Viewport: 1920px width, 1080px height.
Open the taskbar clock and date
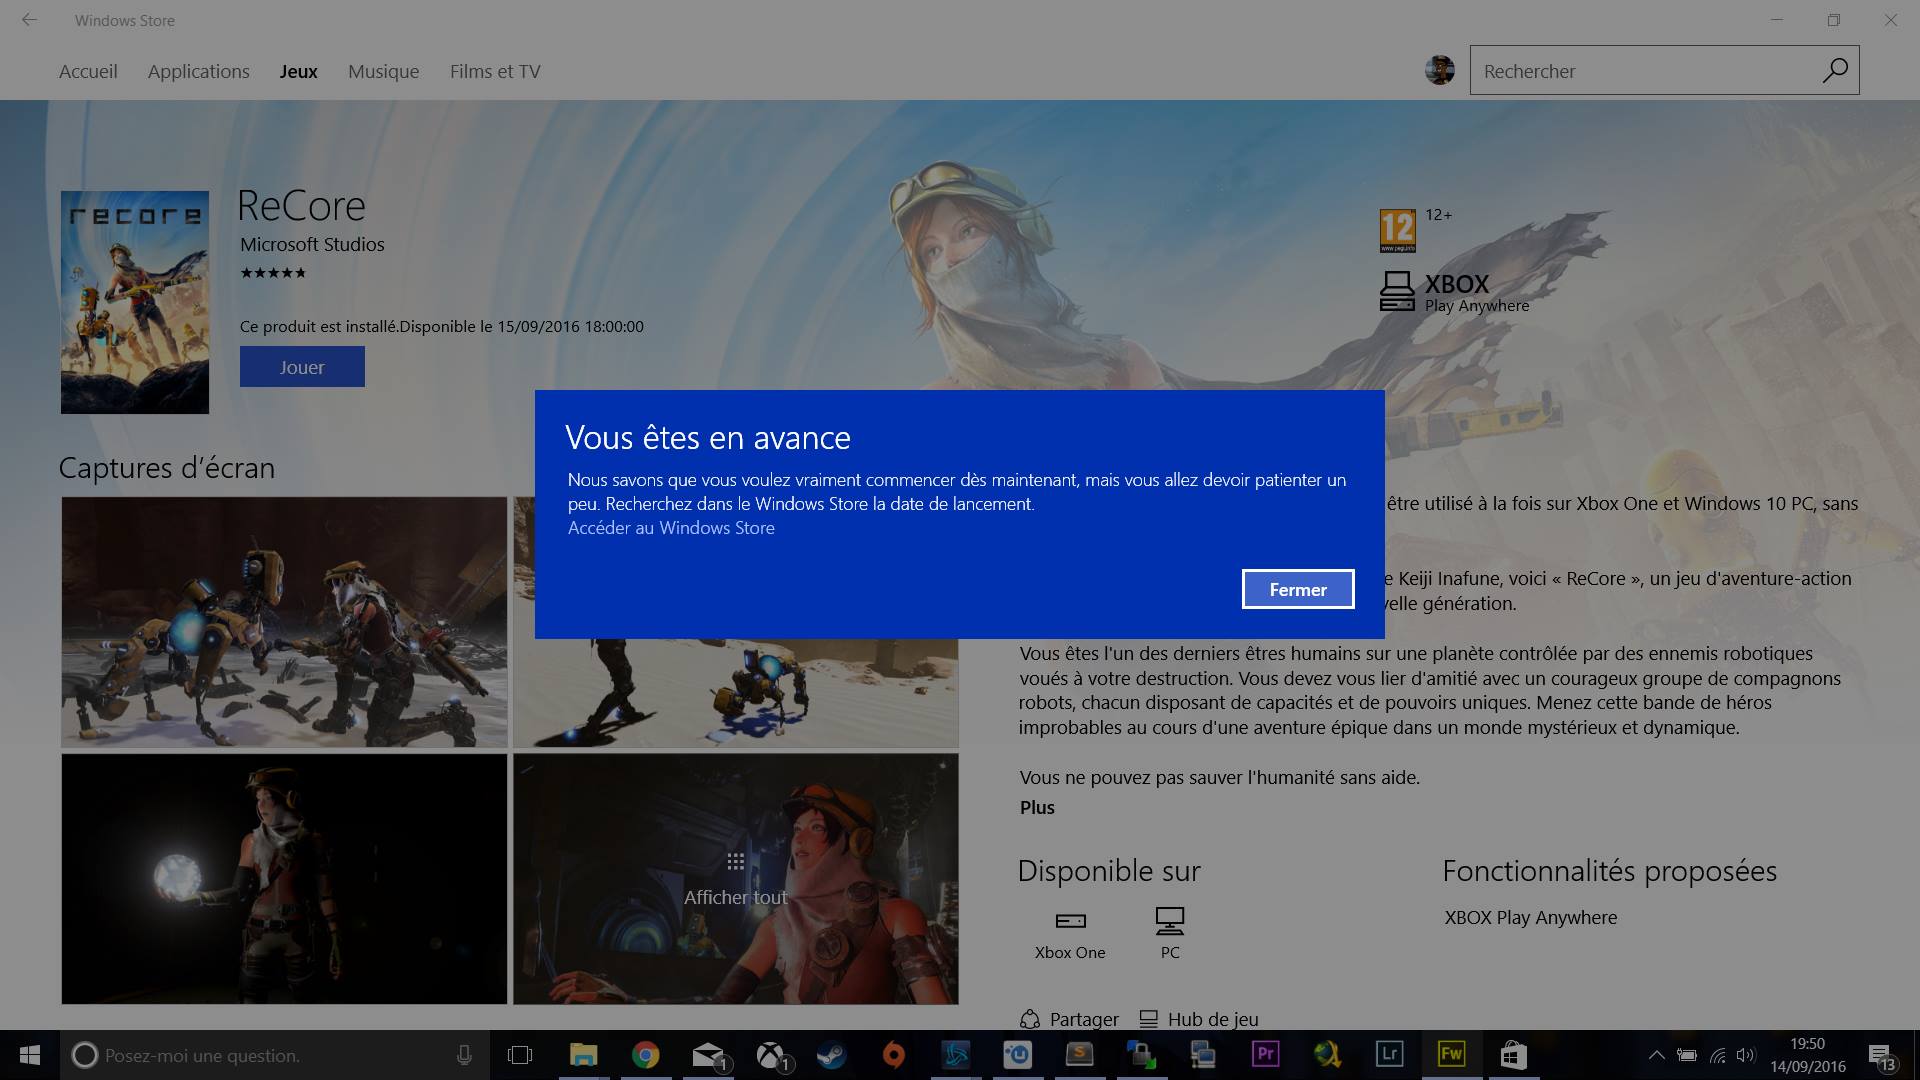tap(1808, 1055)
